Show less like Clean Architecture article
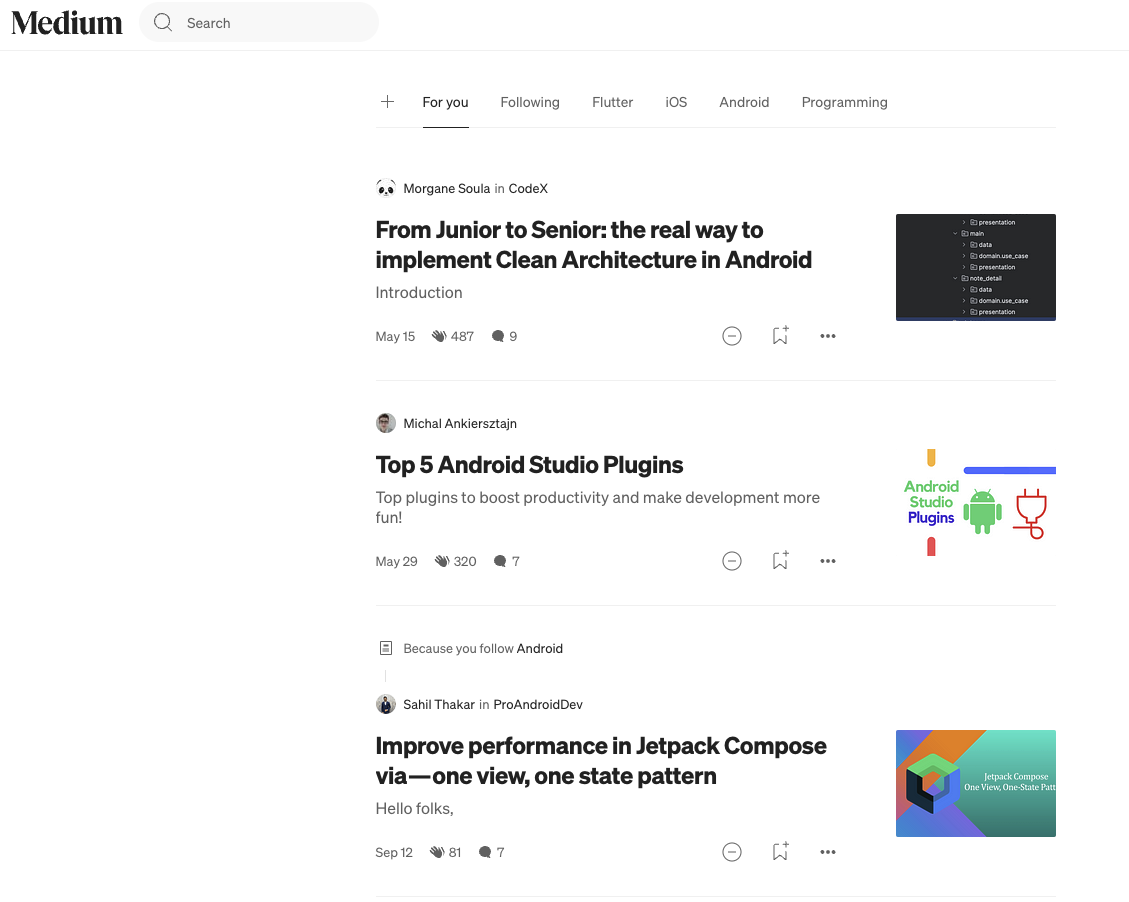 (732, 336)
